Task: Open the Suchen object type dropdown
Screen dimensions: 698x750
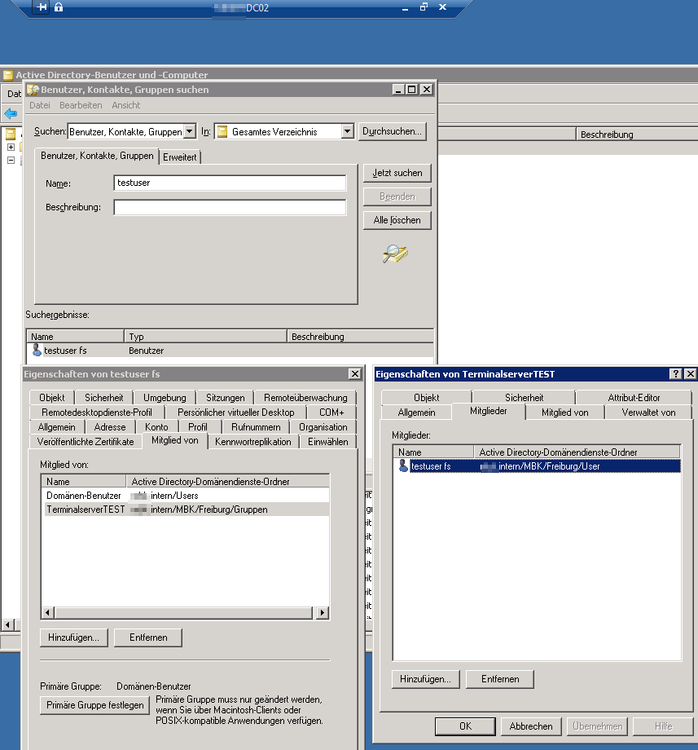Action: pos(190,131)
